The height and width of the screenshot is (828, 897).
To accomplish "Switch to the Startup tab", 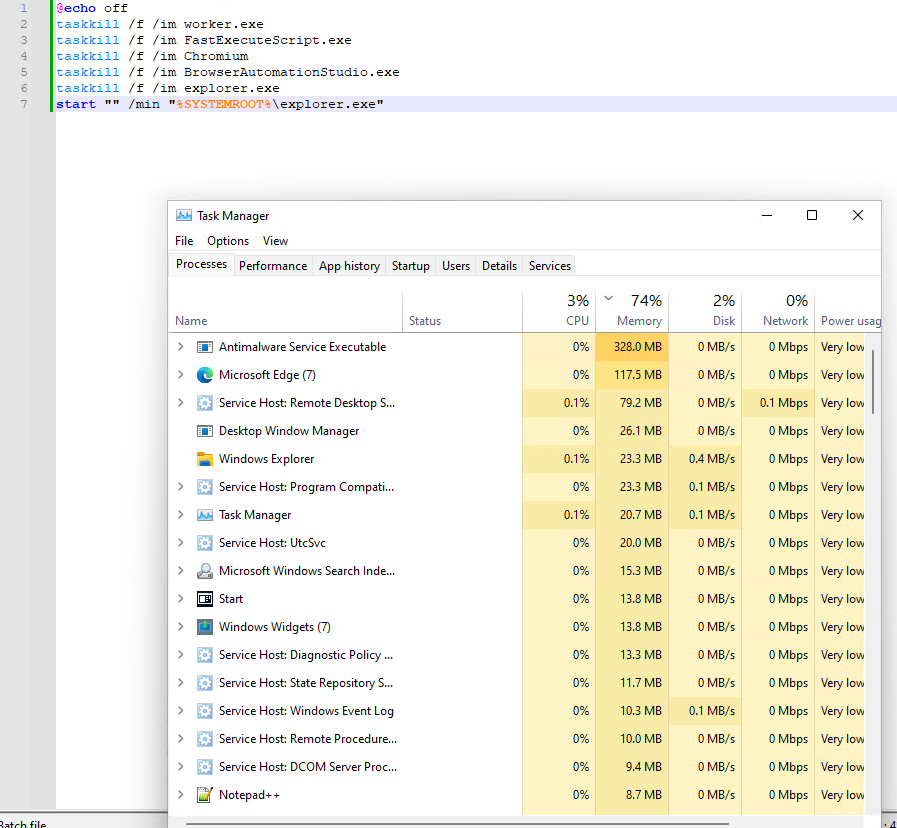I will tap(410, 266).
